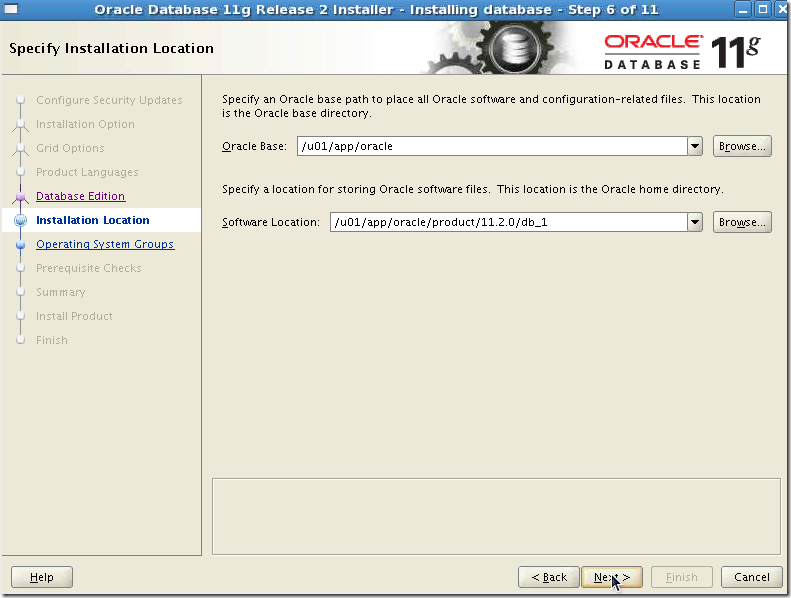Click the Configure Security Updates step text
The width and height of the screenshot is (791, 598).
(x=109, y=100)
